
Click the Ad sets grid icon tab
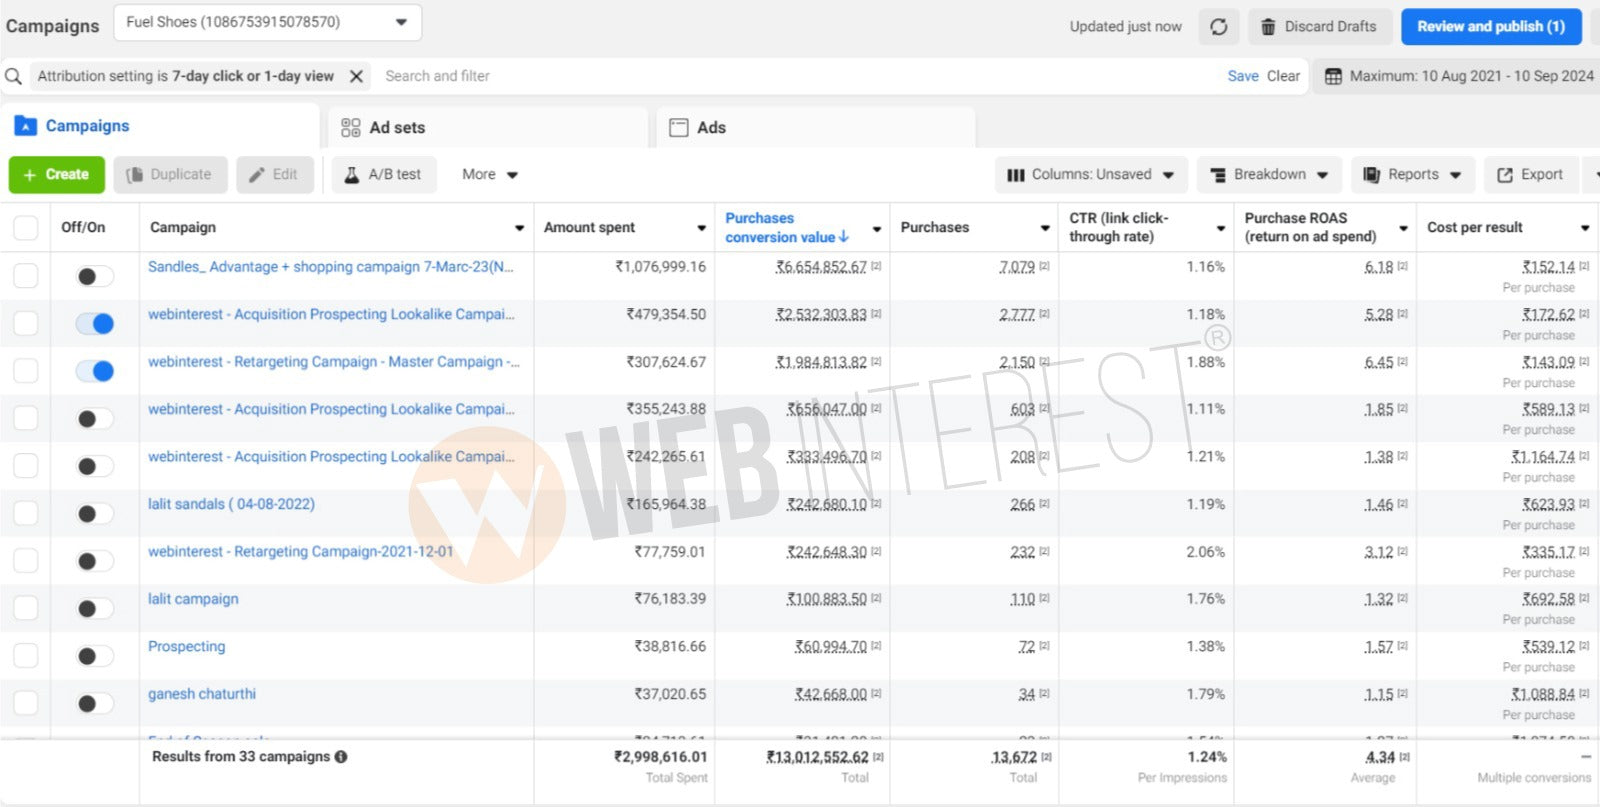click(x=351, y=128)
